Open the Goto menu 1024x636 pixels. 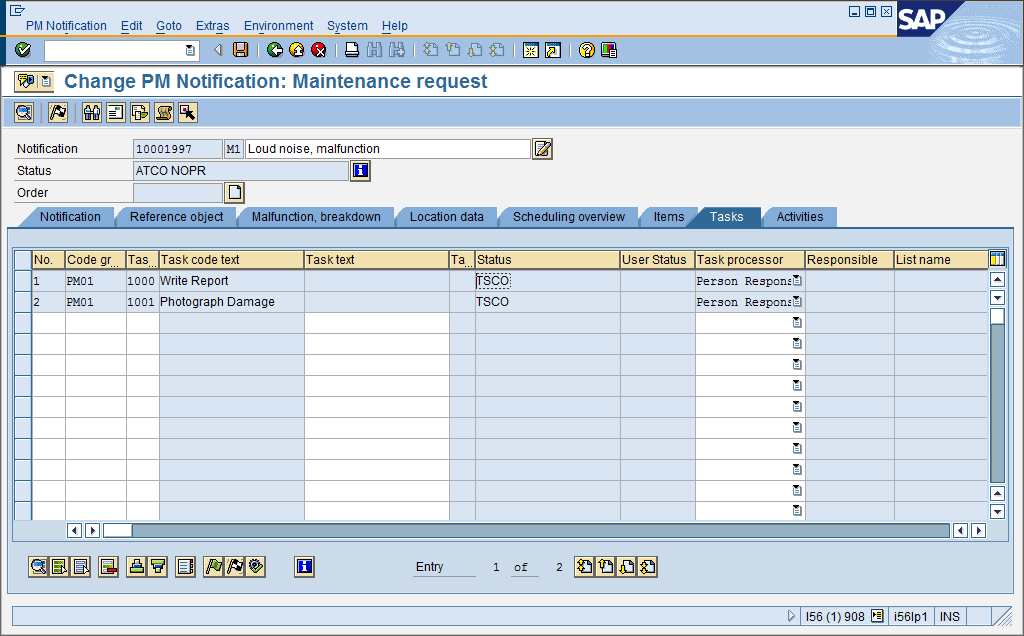click(x=168, y=25)
